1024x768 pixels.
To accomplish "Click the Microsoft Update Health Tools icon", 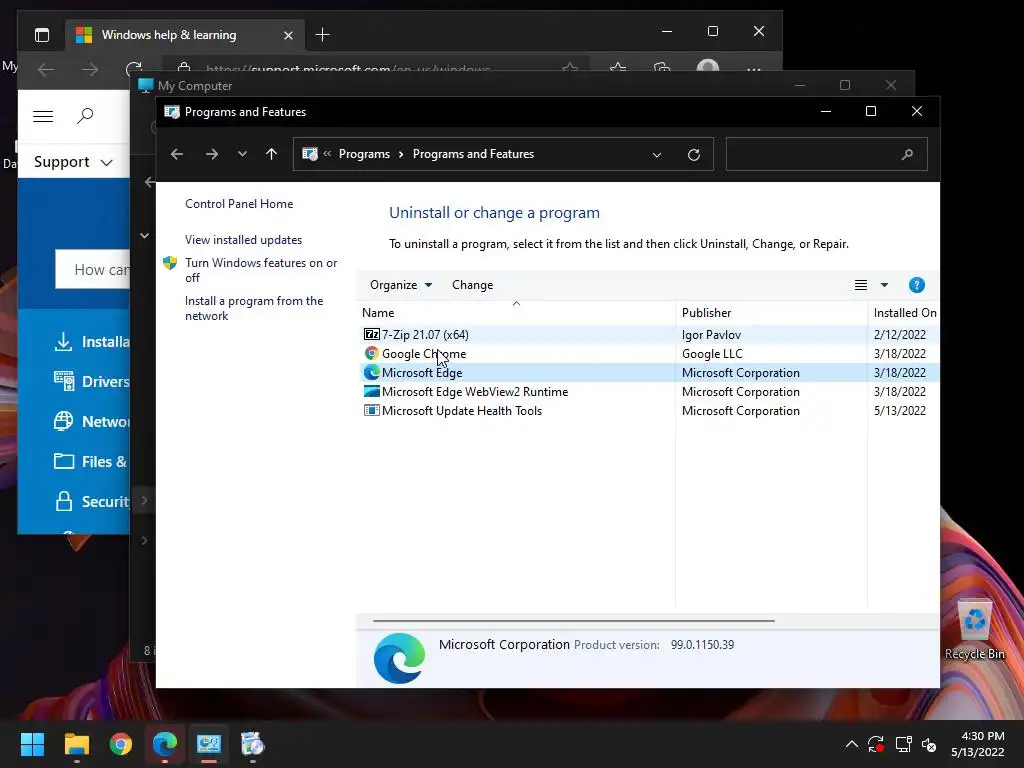I will 372,410.
